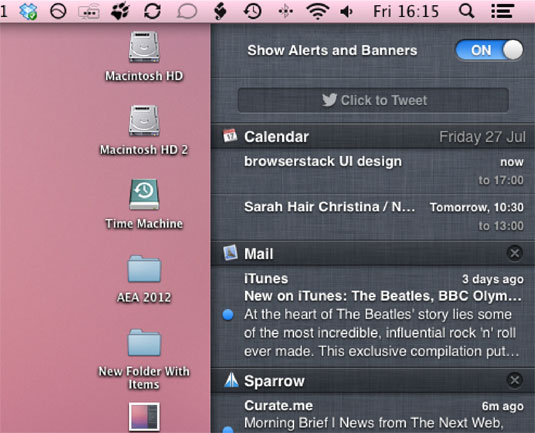Clear the Sparrow notifications with the X
Viewport: 535px width, 433px height.
tap(515, 380)
